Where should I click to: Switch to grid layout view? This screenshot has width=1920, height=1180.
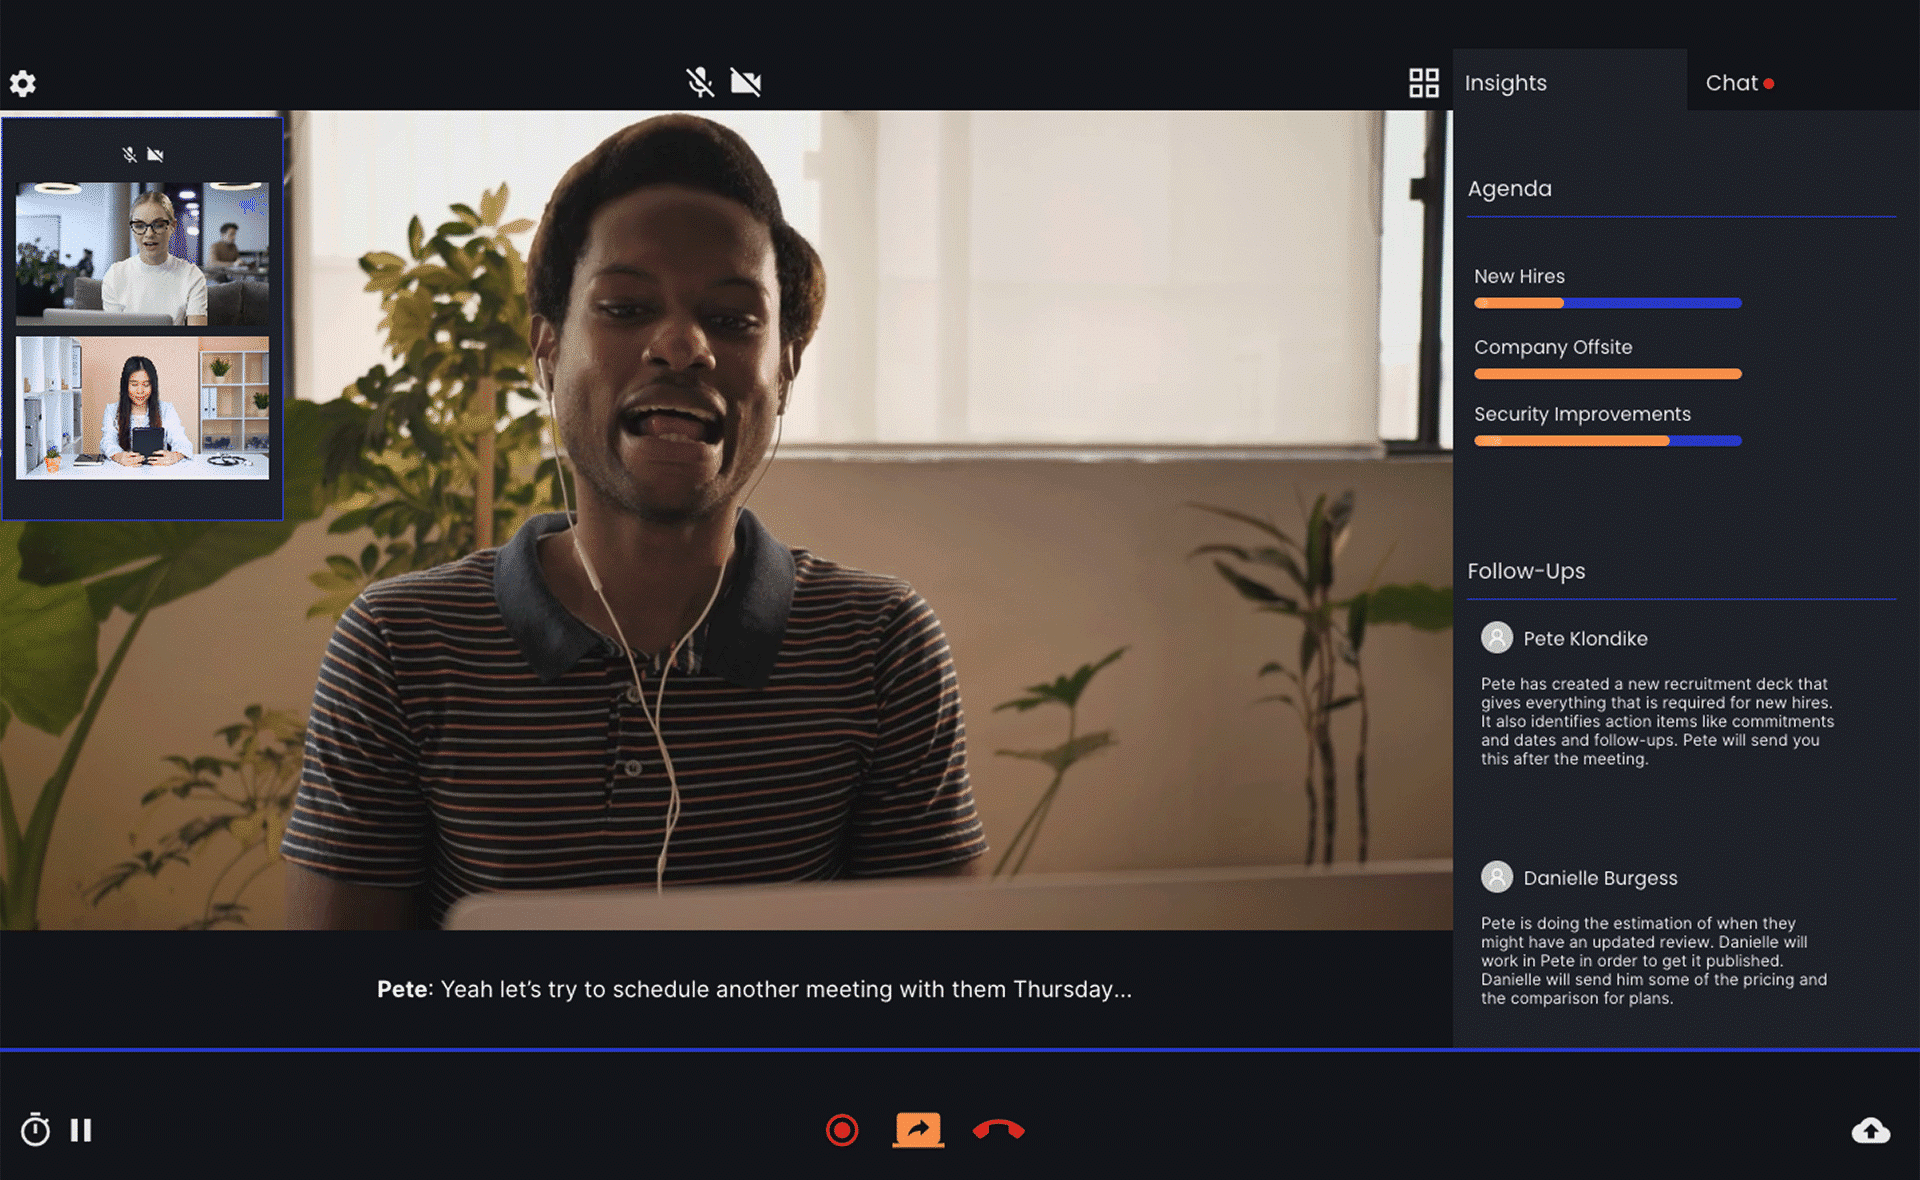pos(1423,83)
